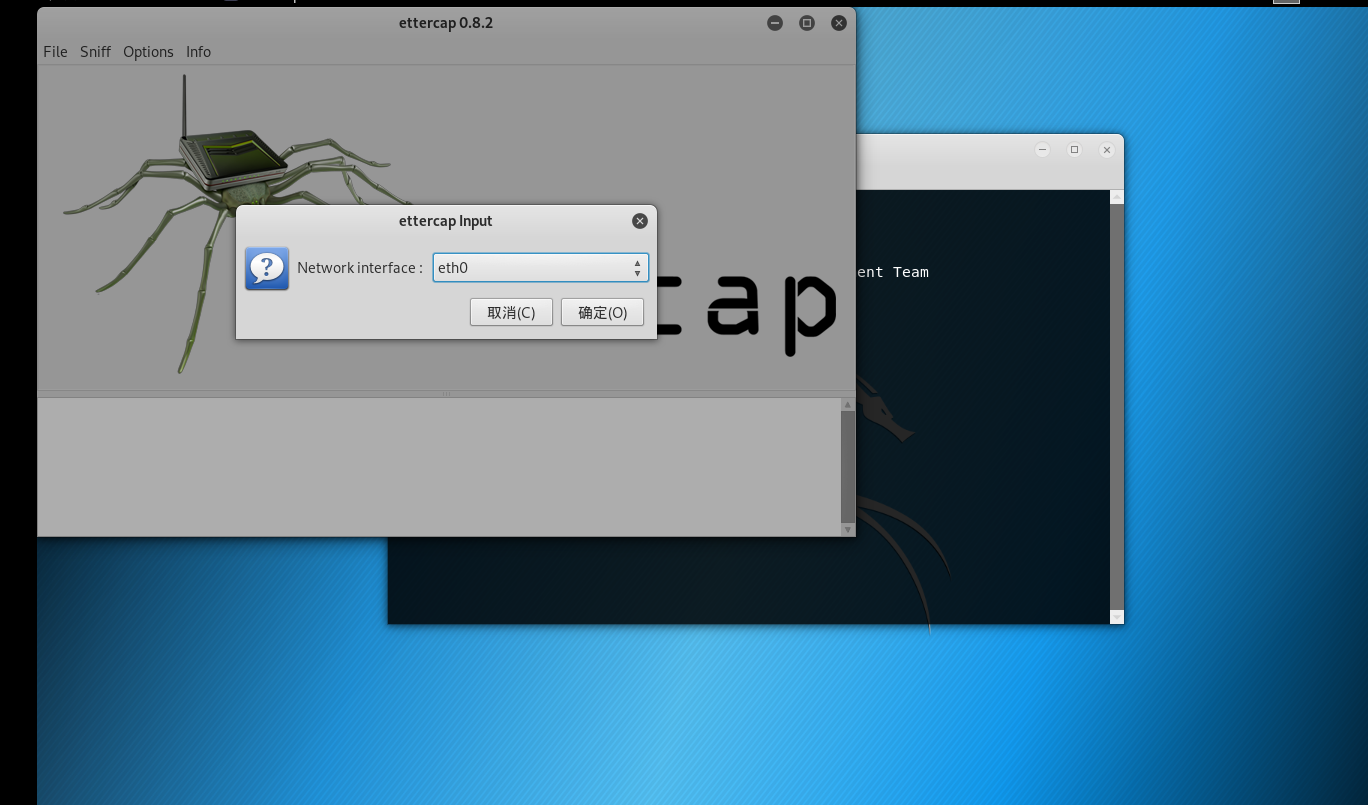This screenshot has height=805, width=1368.
Task: Maximize the ettercap 0.8.2 window
Action: click(x=807, y=23)
